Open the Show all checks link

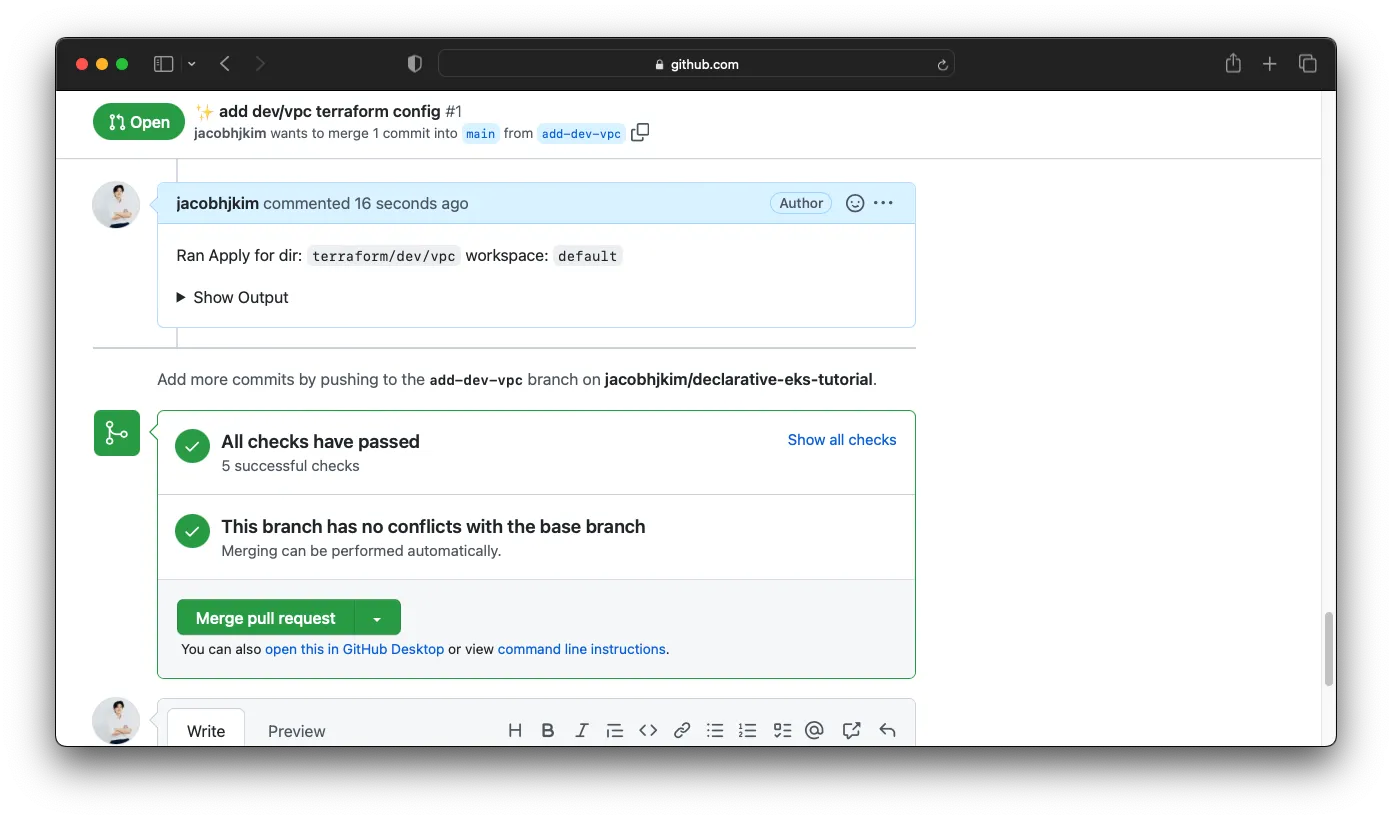tap(842, 440)
